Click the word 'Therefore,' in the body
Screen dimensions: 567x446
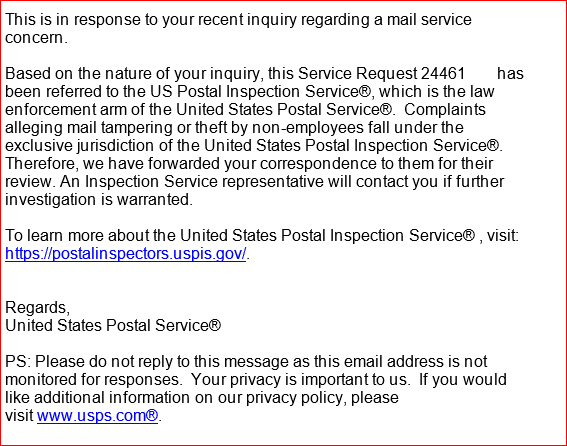click(42, 163)
